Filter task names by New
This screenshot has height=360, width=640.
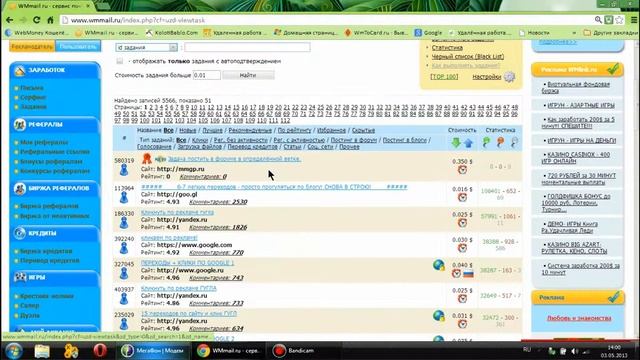[188, 130]
